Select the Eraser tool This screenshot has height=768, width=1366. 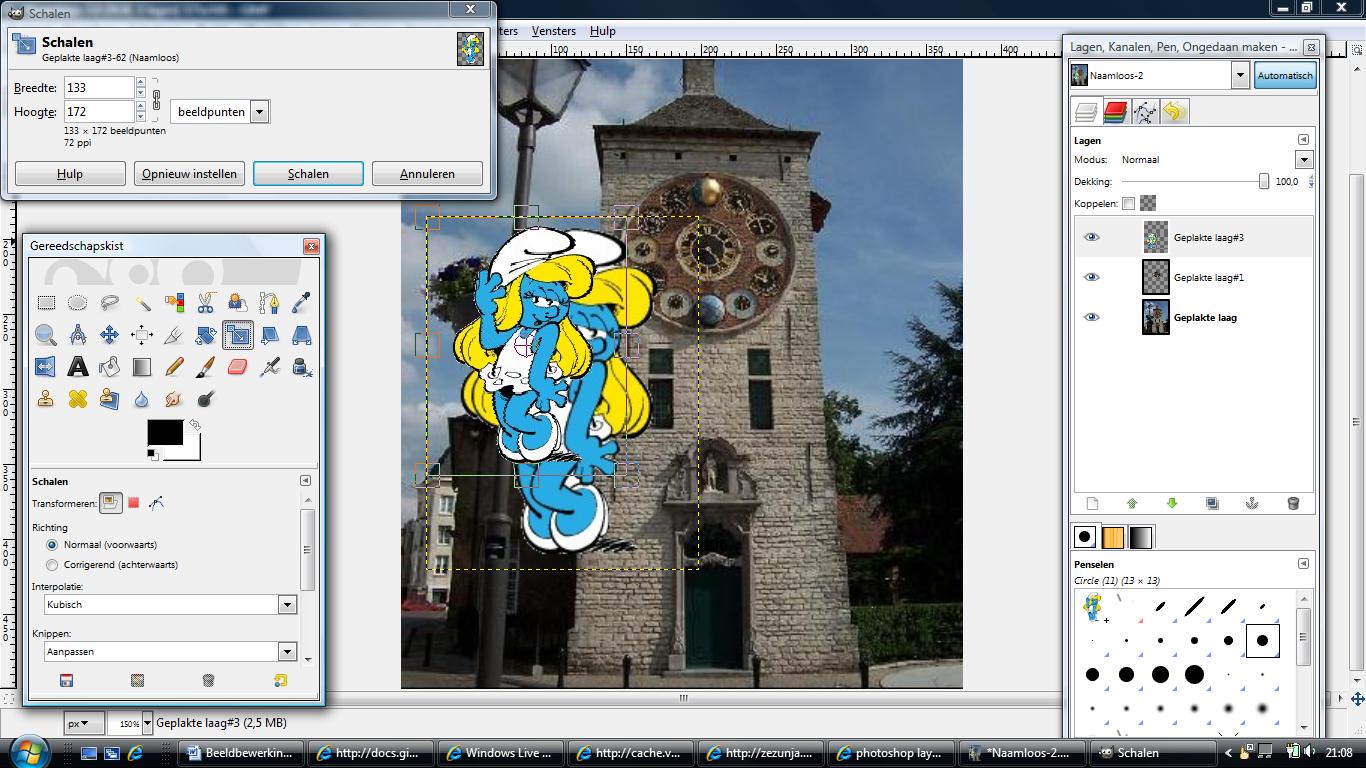(238, 367)
